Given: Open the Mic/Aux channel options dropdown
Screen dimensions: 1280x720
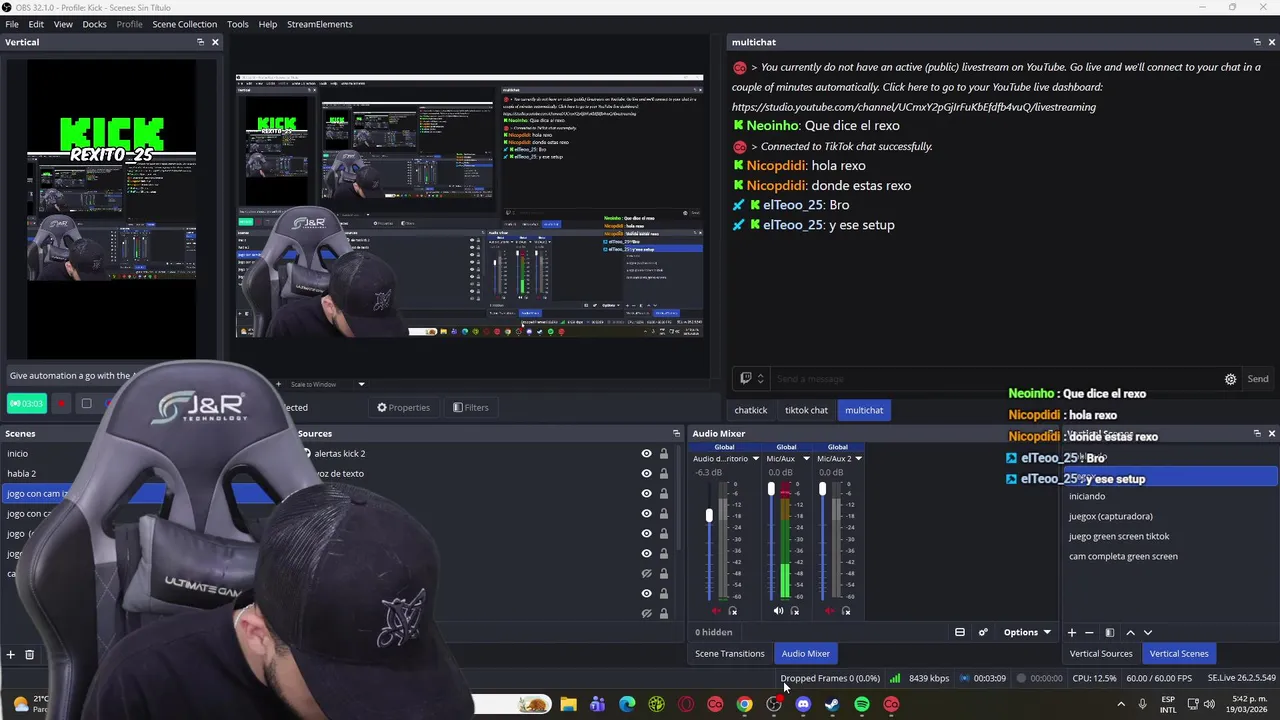Looking at the screenshot, I should pyautogui.click(x=806, y=459).
